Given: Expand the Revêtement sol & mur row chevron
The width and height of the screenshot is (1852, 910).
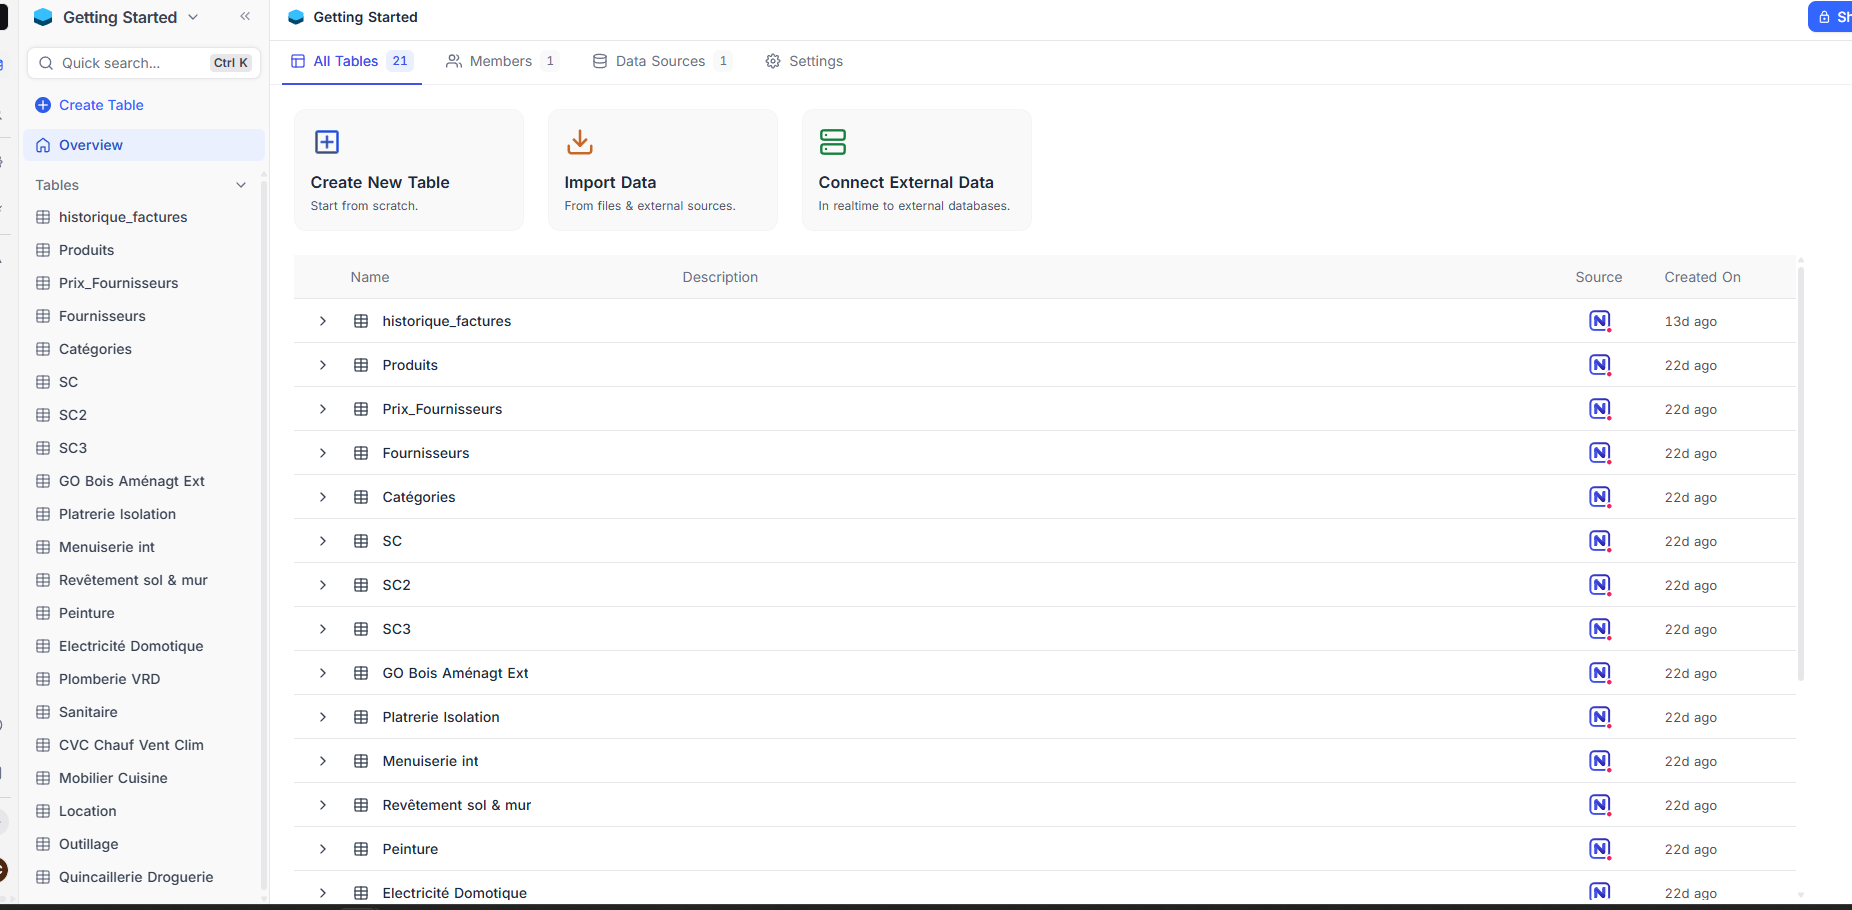Looking at the screenshot, I should point(323,805).
